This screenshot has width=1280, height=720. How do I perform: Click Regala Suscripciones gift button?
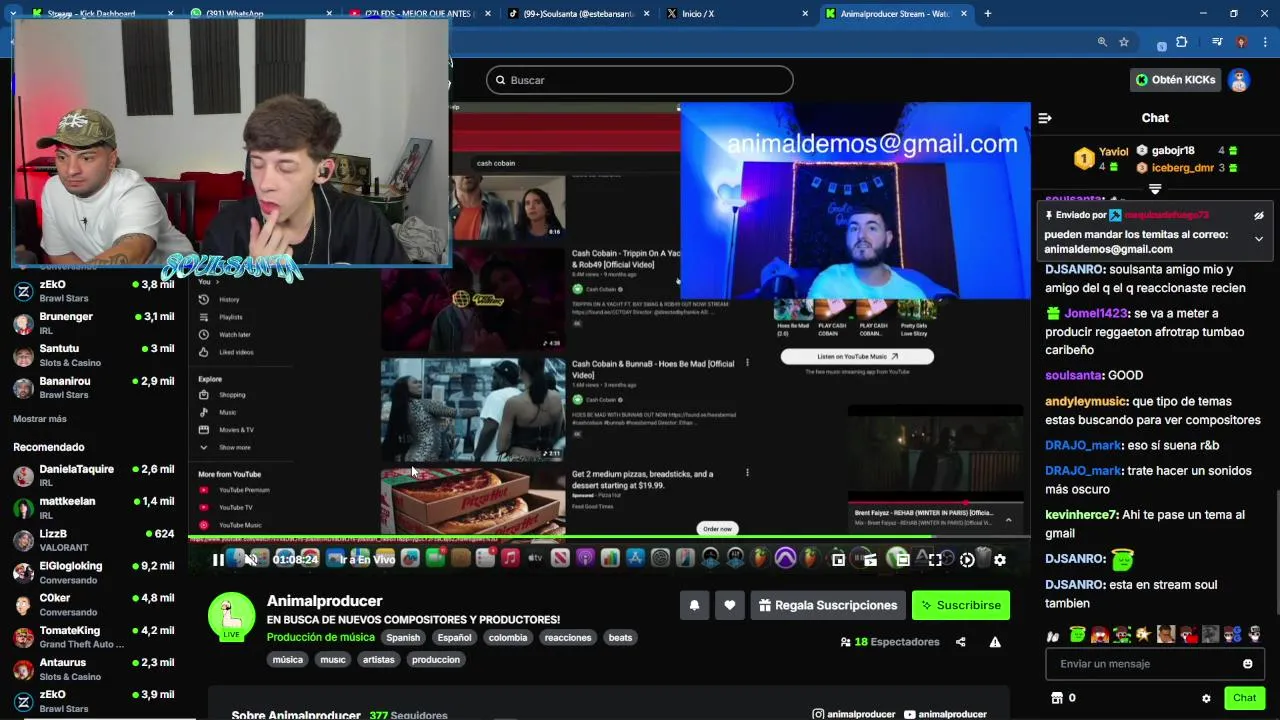coord(828,605)
